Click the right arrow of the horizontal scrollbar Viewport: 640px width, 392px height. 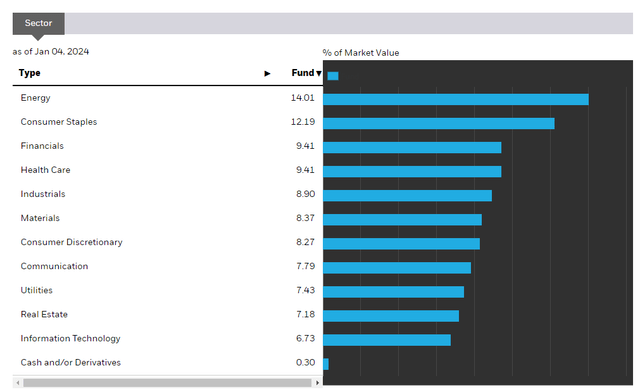318,383
